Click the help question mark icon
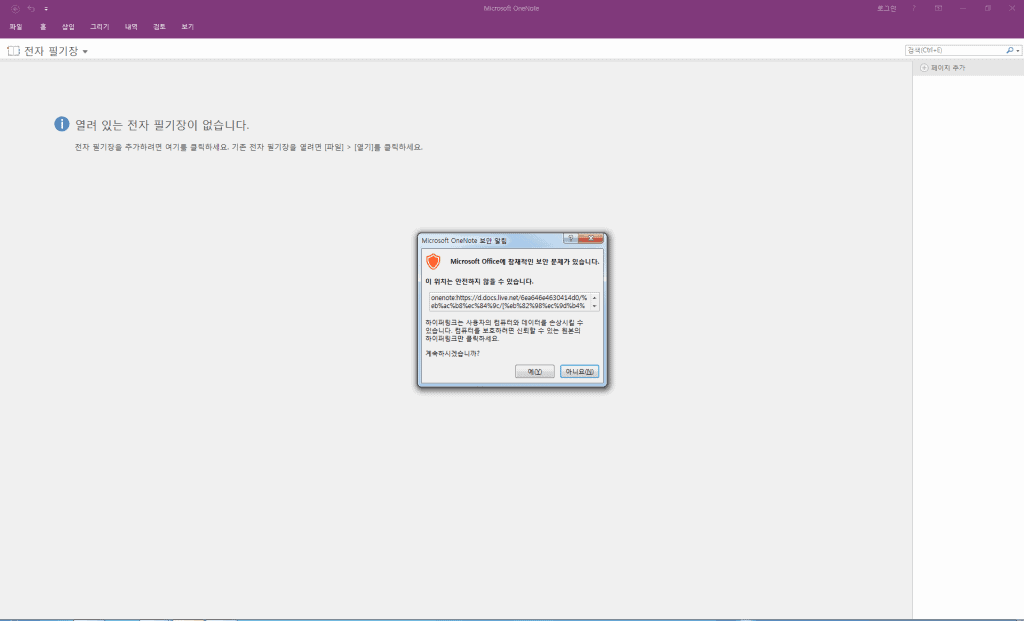The width and height of the screenshot is (1024, 621). 913,8
